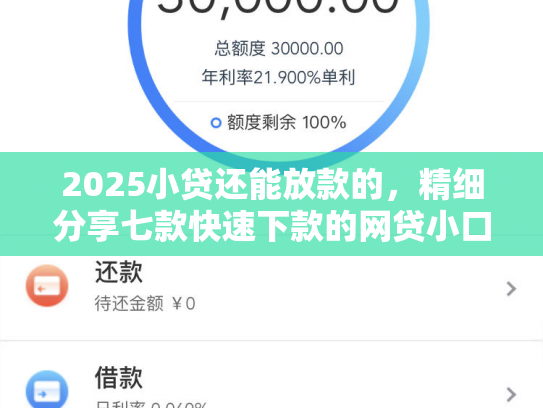Click the 年利率21.900%单利 text

pyautogui.click(x=278, y=77)
